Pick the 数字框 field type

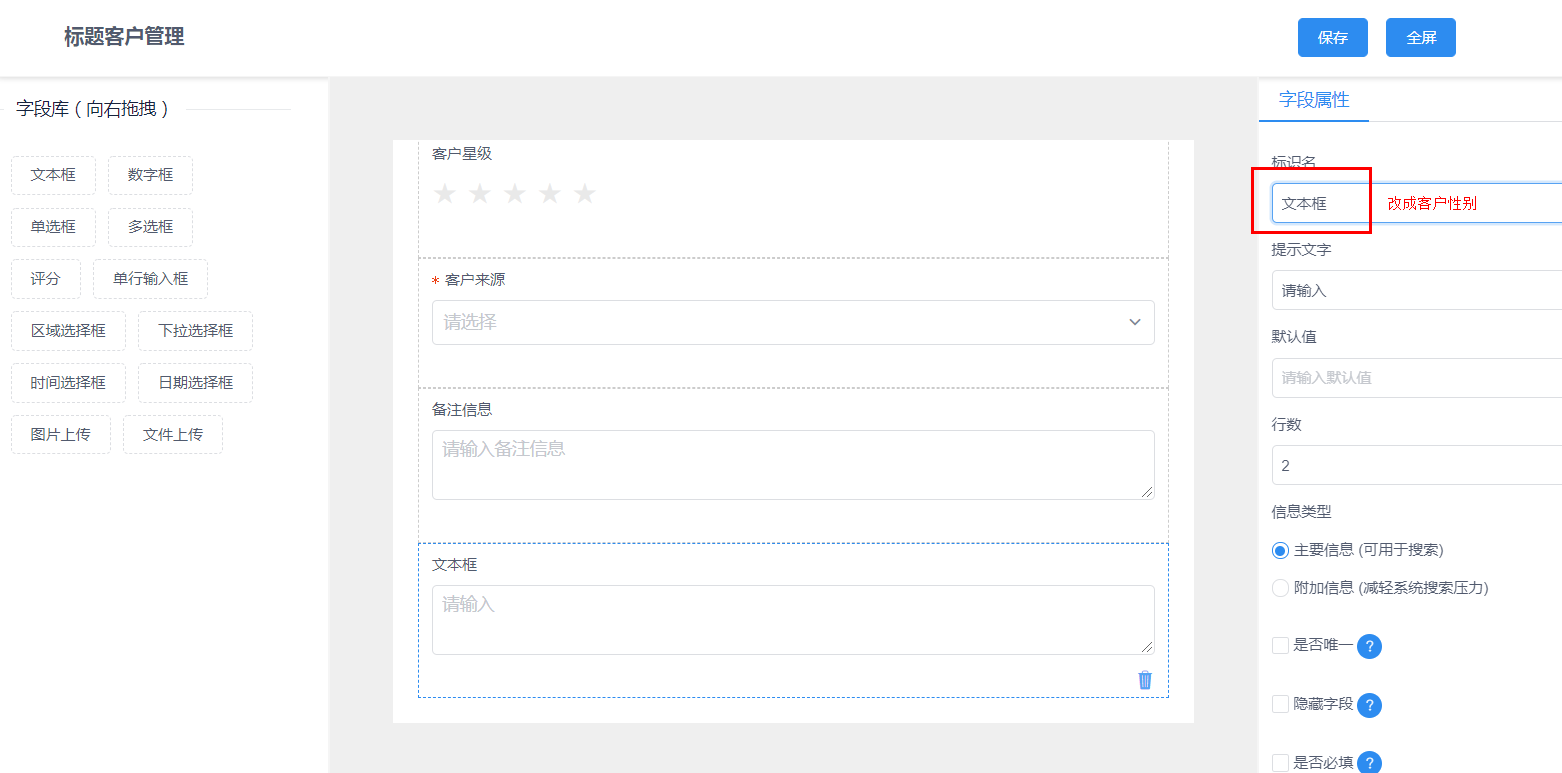150,175
